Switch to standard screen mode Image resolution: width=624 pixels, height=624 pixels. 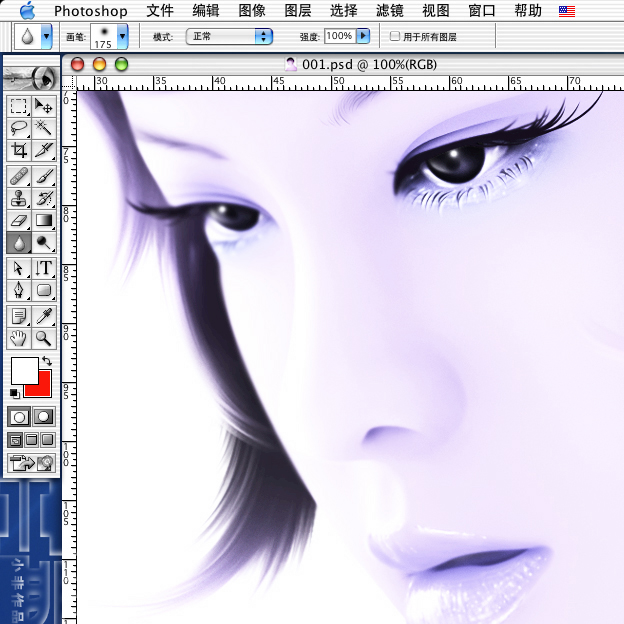(x=15, y=440)
